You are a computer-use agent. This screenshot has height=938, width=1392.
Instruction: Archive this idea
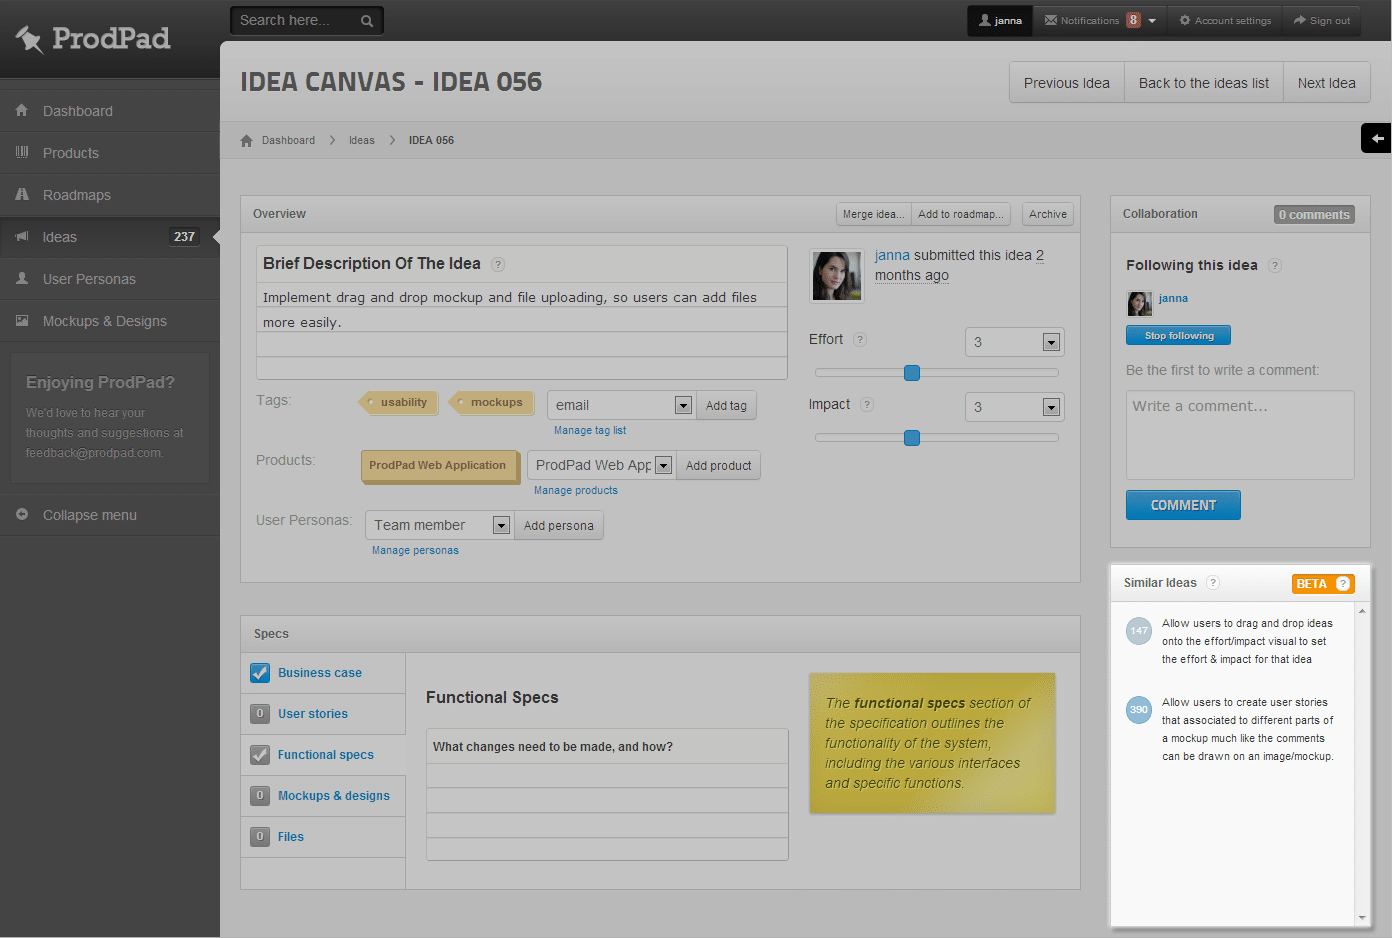click(1048, 214)
